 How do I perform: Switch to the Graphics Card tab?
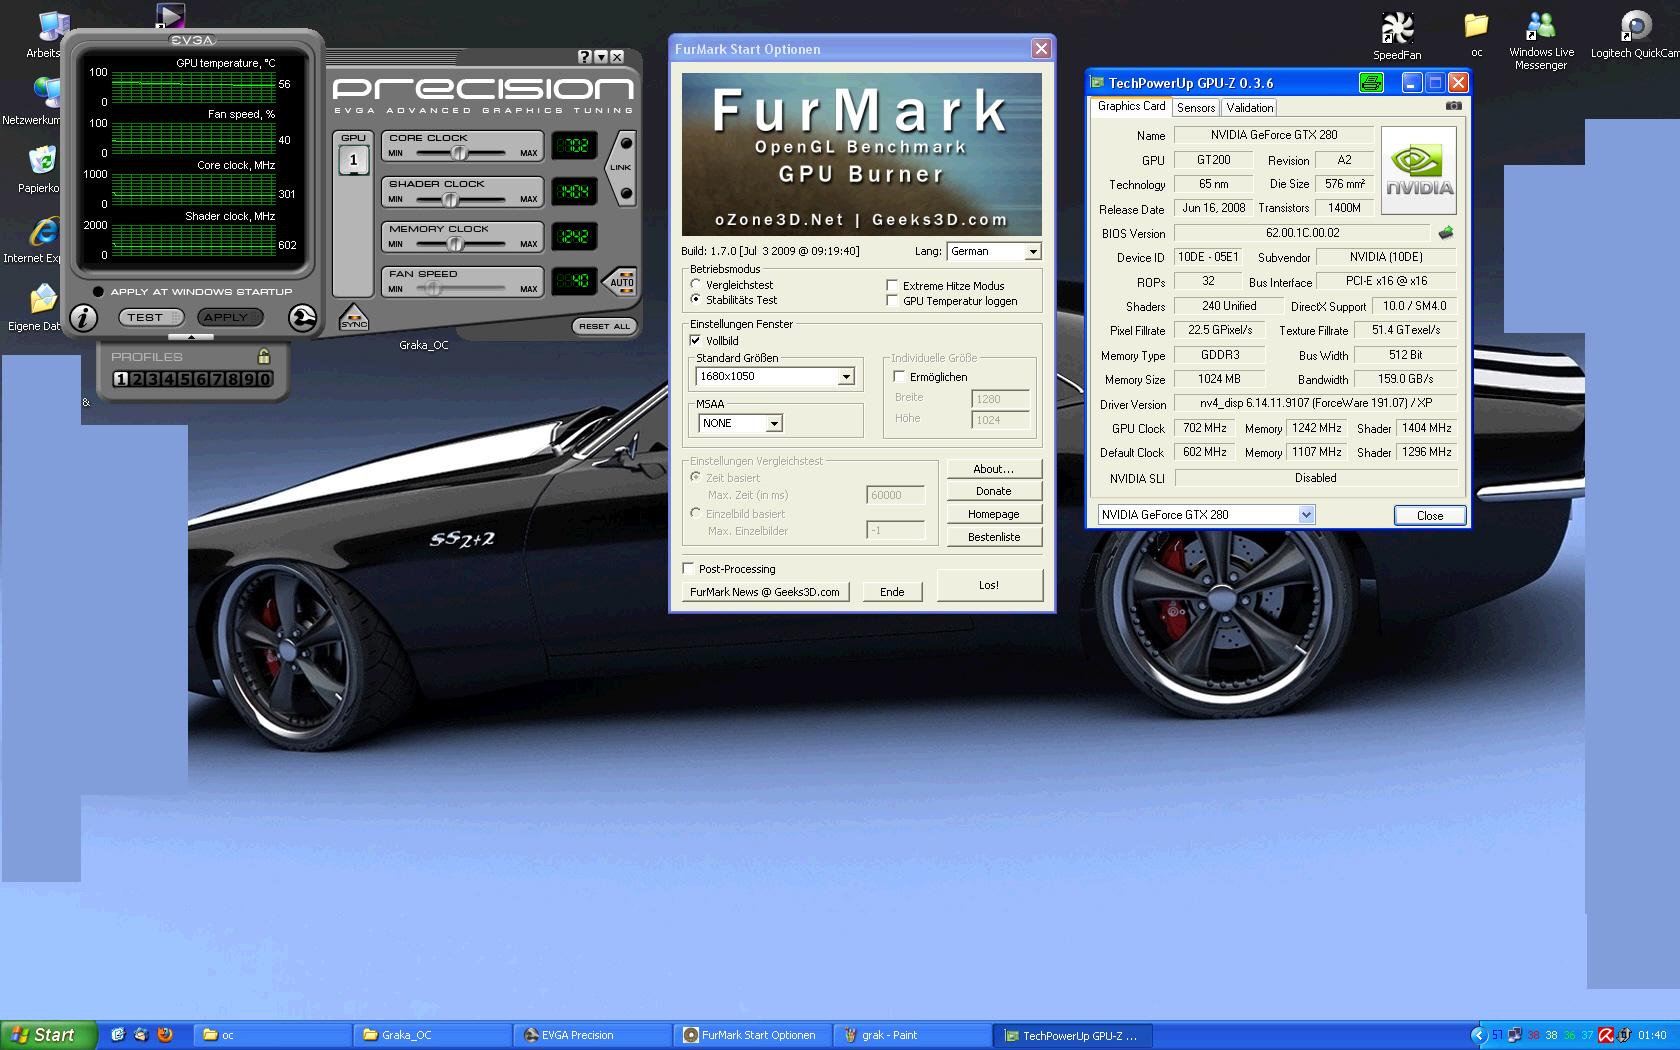[x=1131, y=106]
